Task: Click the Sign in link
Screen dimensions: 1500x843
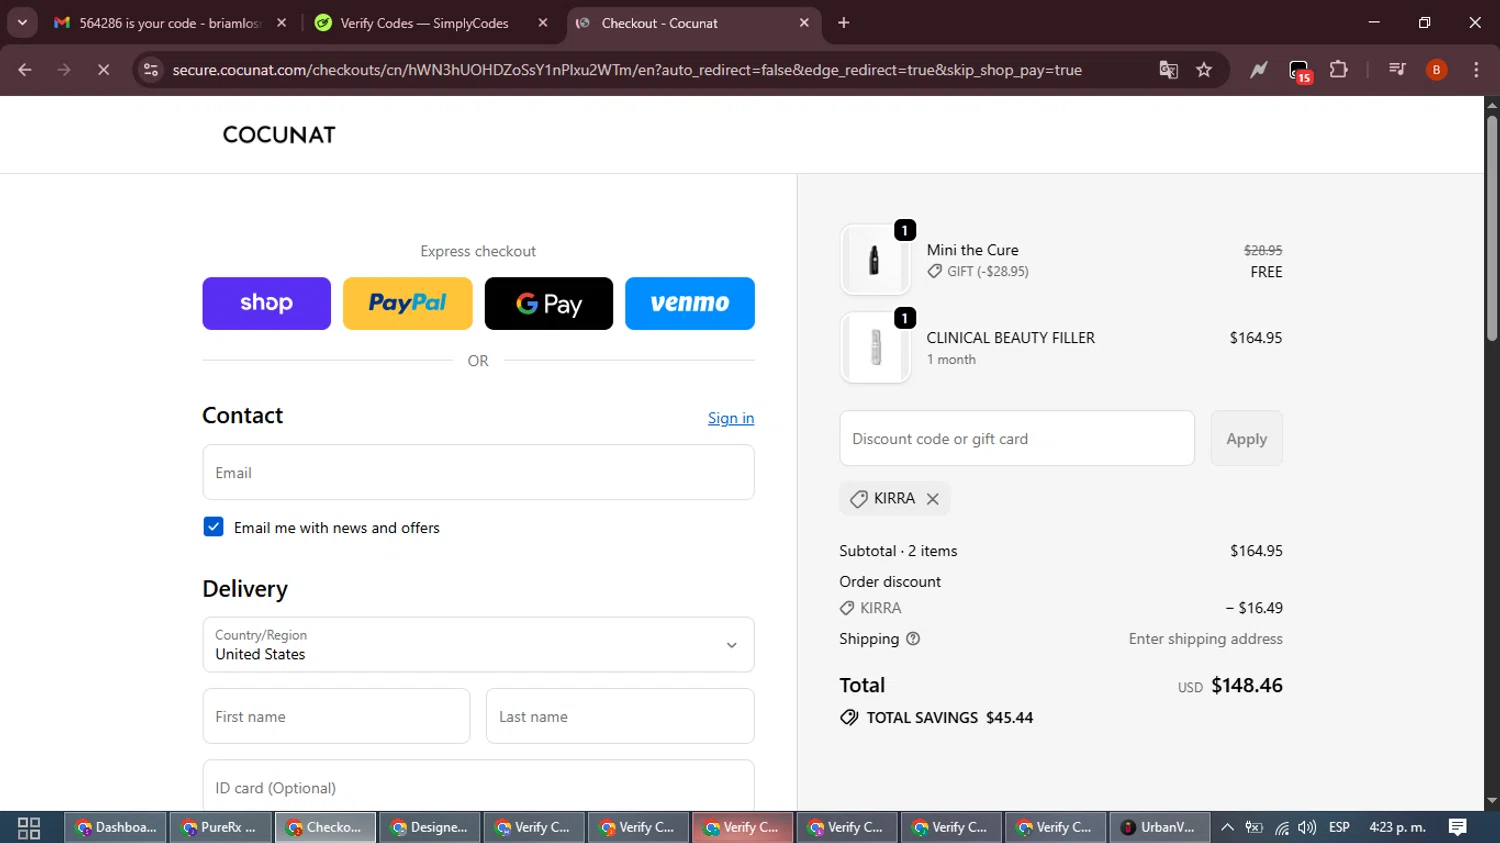Action: [731, 418]
